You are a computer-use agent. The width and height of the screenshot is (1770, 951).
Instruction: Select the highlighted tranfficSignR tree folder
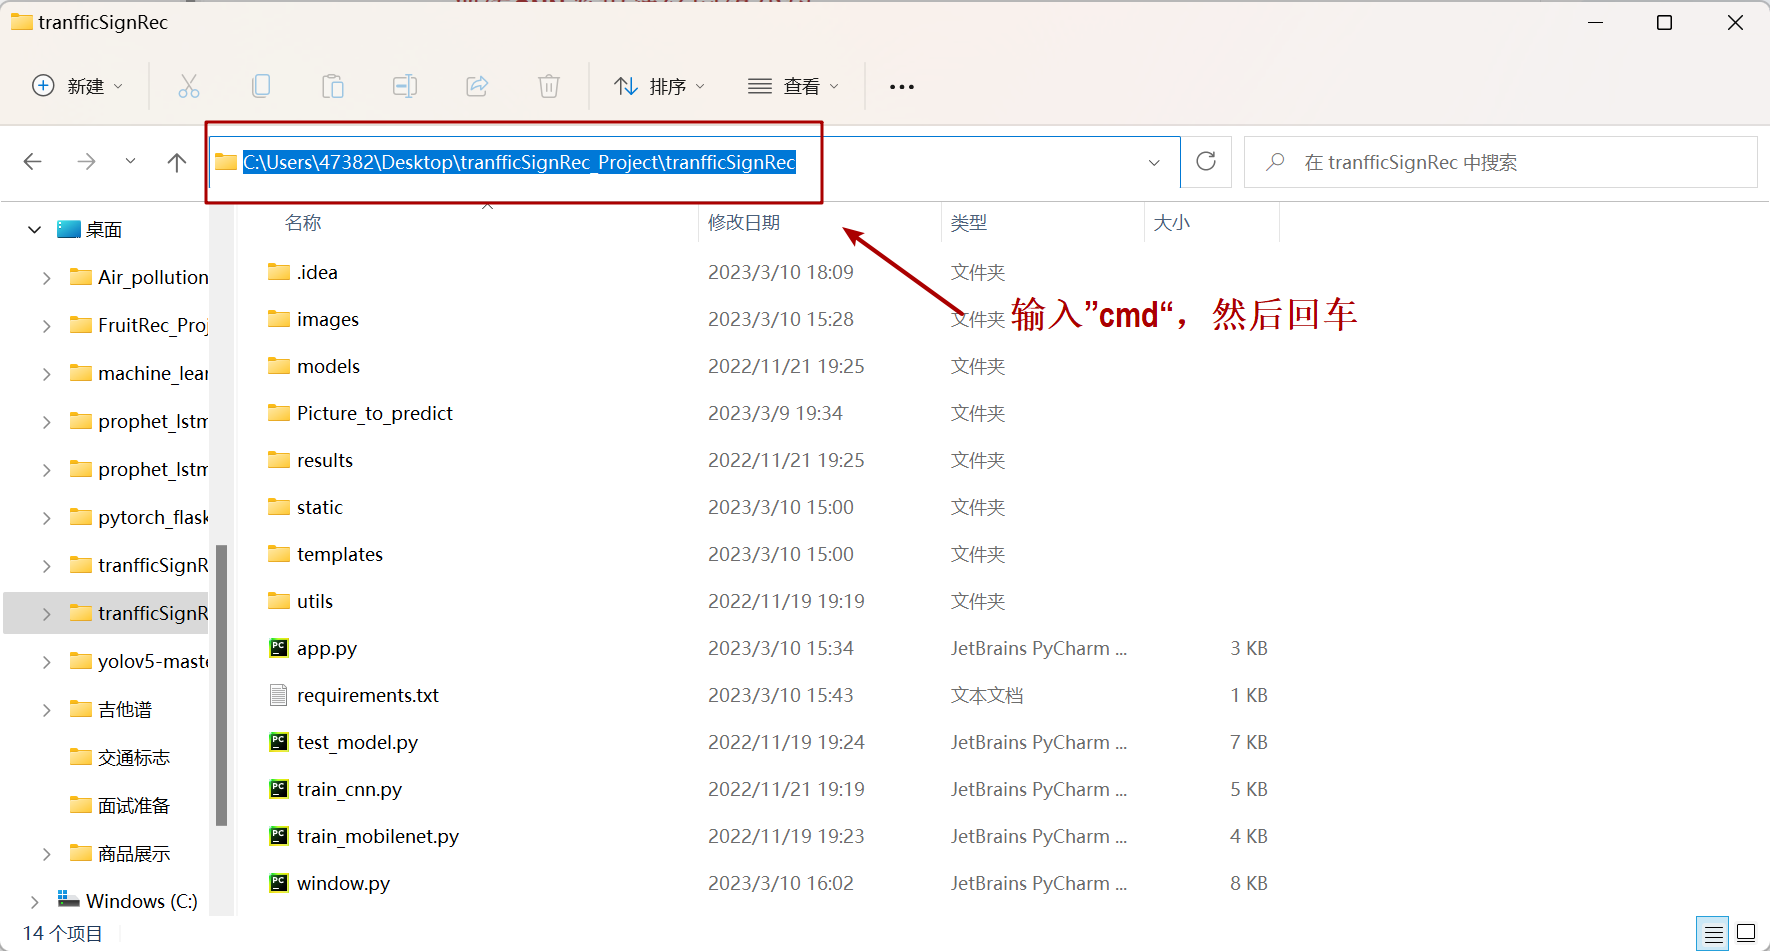click(106, 613)
